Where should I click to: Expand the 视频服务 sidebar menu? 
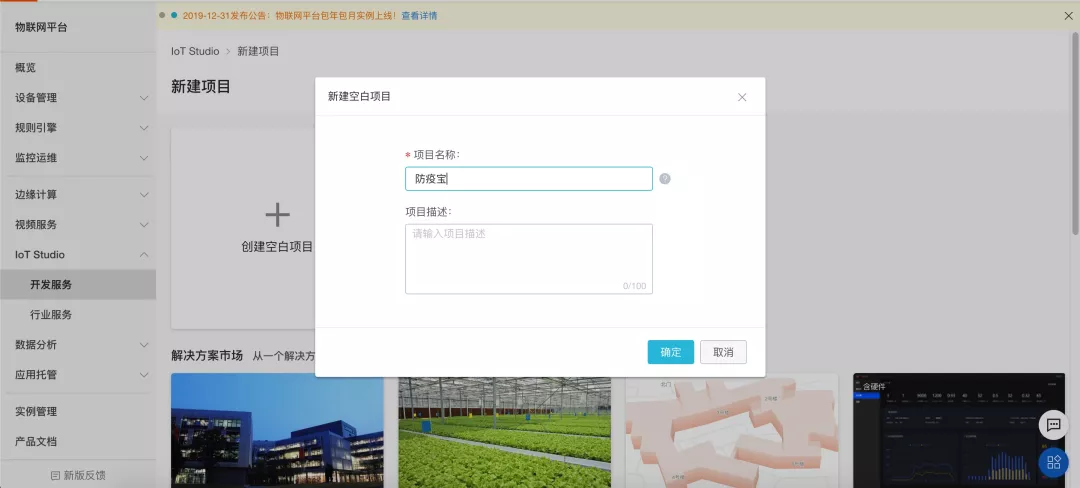click(x=78, y=224)
